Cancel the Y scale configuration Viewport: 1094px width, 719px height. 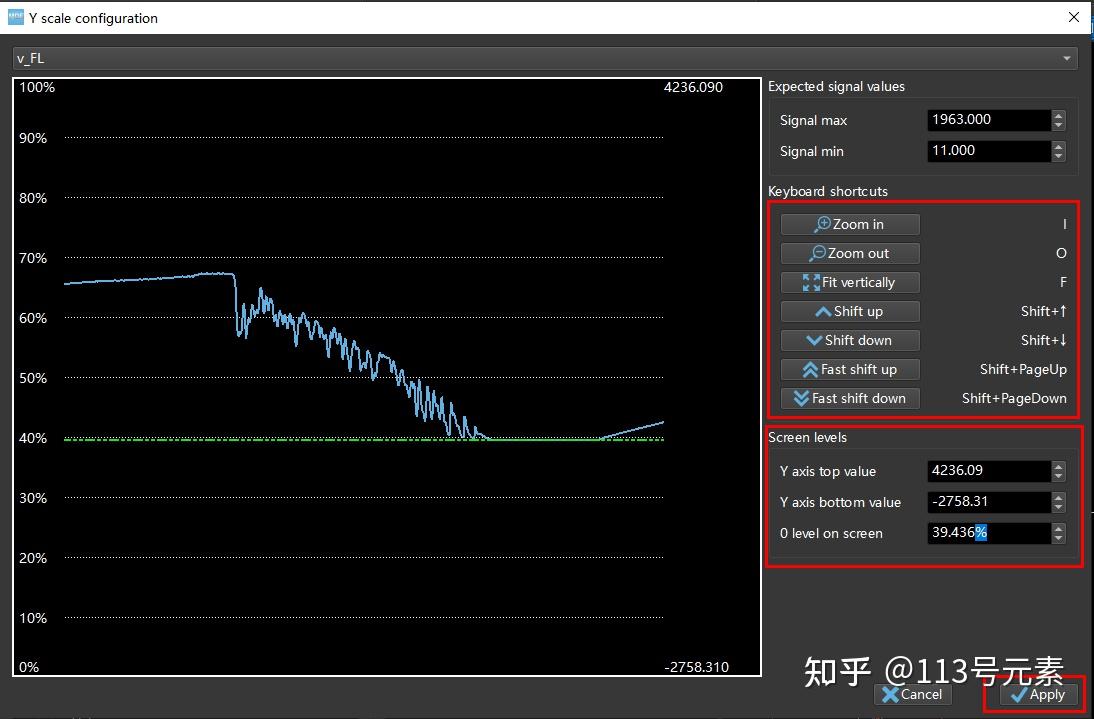pyautogui.click(x=911, y=695)
